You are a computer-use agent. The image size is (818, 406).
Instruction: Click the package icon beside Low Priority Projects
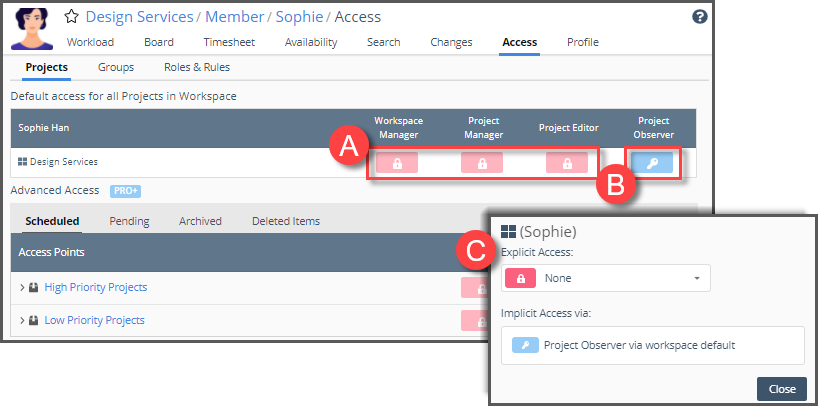(34, 321)
